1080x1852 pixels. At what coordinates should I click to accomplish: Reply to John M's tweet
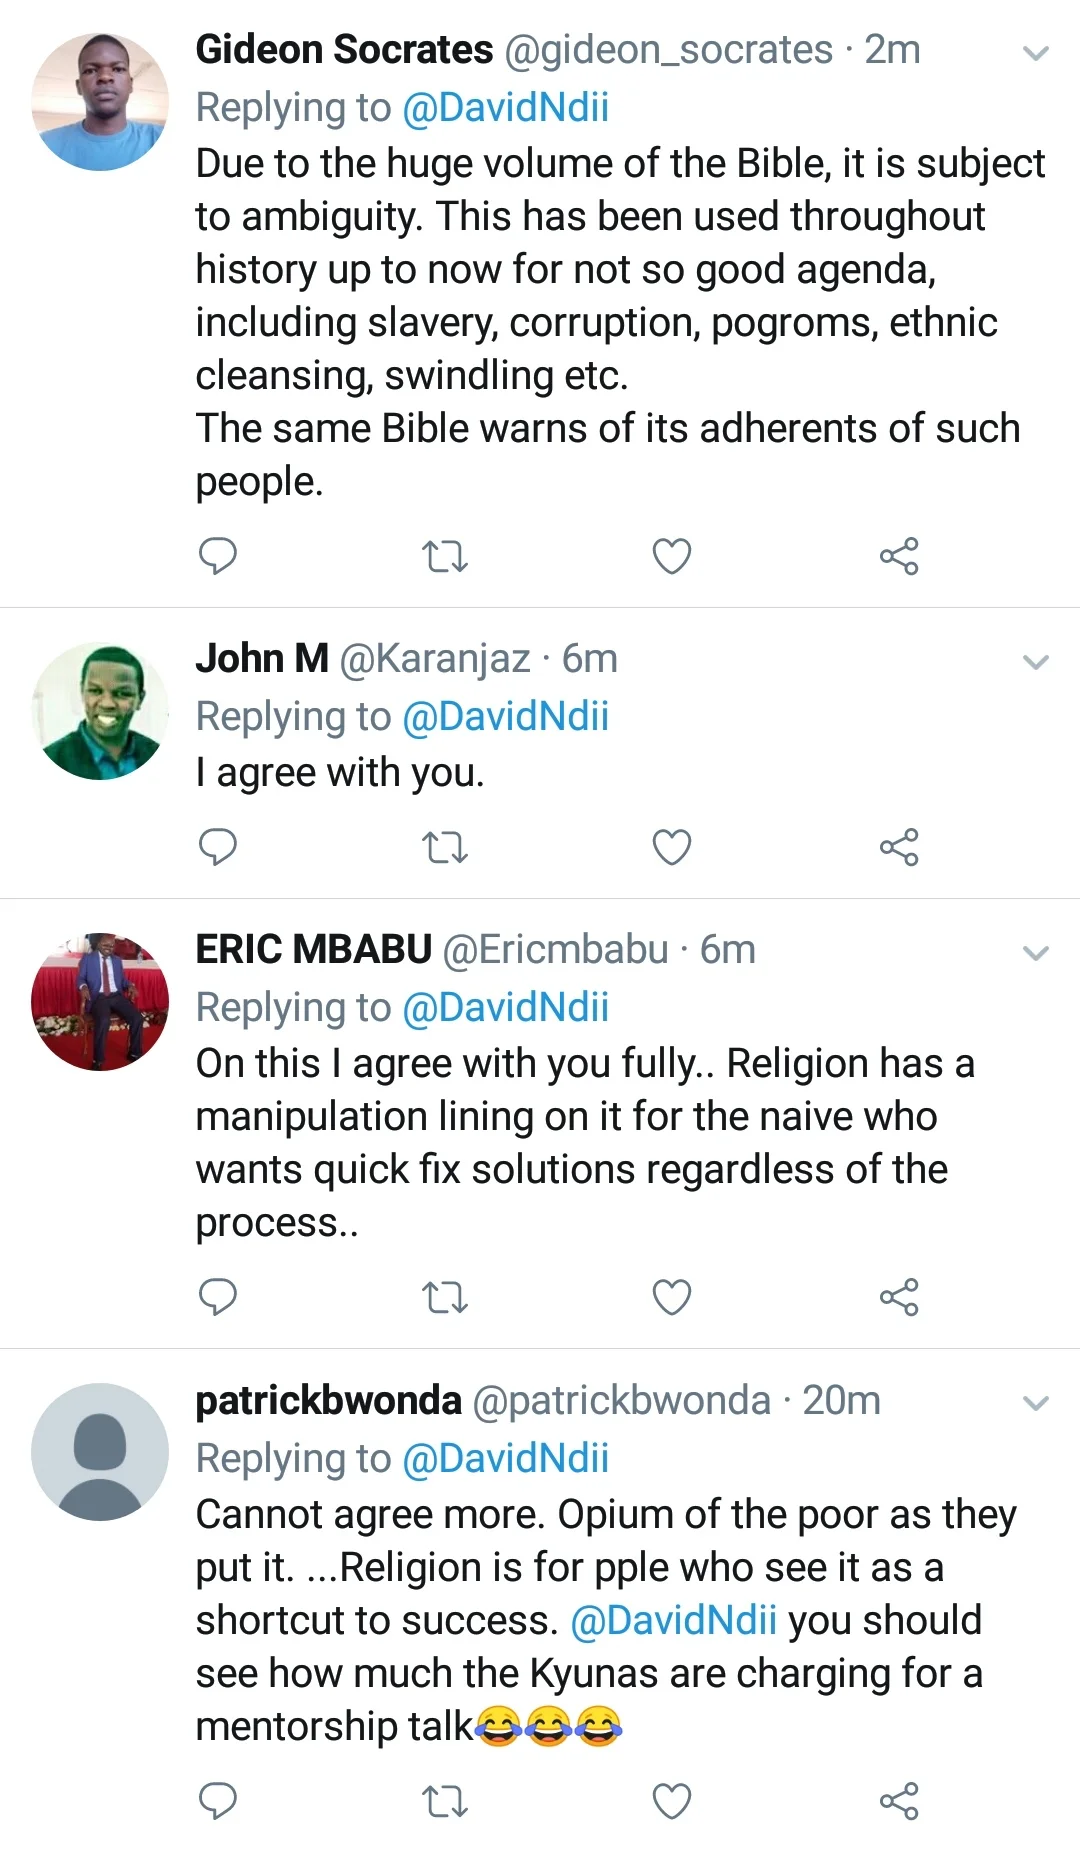pos(218,847)
